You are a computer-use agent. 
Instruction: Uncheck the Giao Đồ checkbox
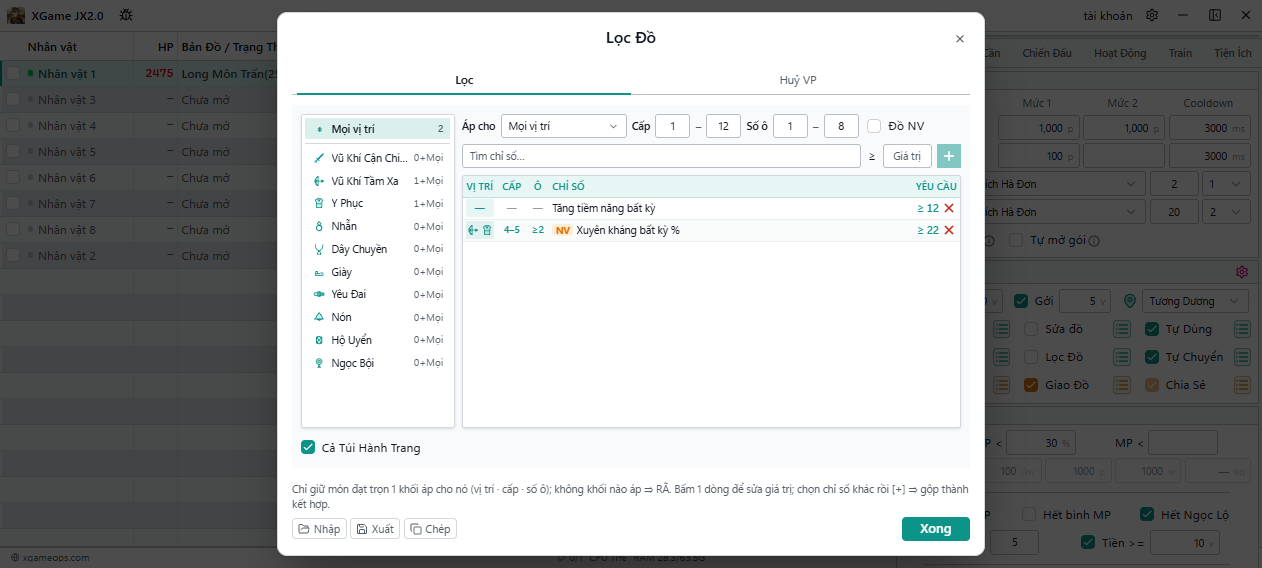coord(1032,385)
